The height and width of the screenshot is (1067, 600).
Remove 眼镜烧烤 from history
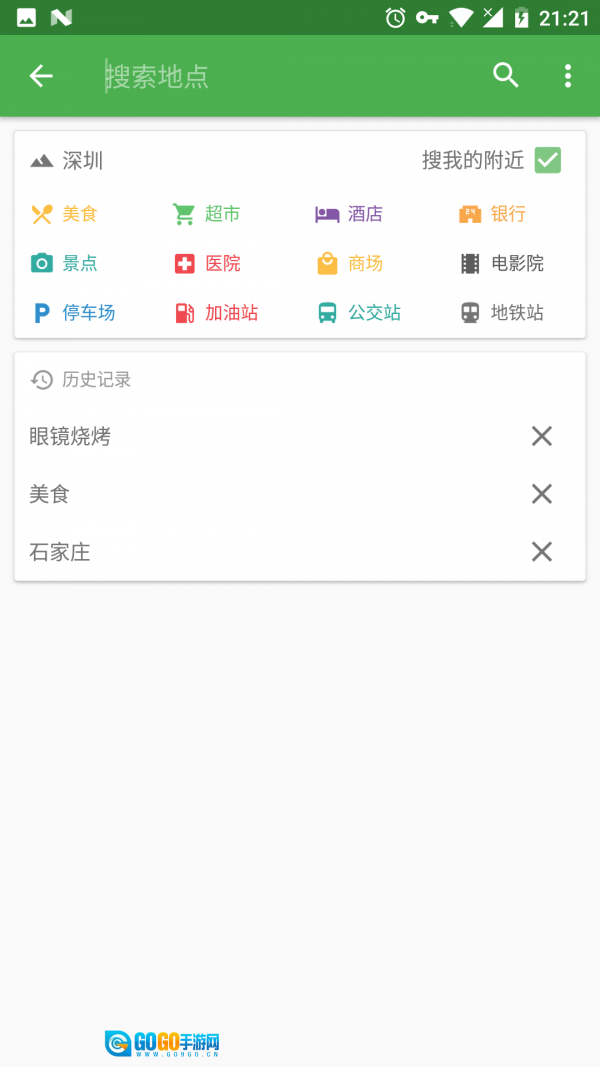[x=541, y=436]
